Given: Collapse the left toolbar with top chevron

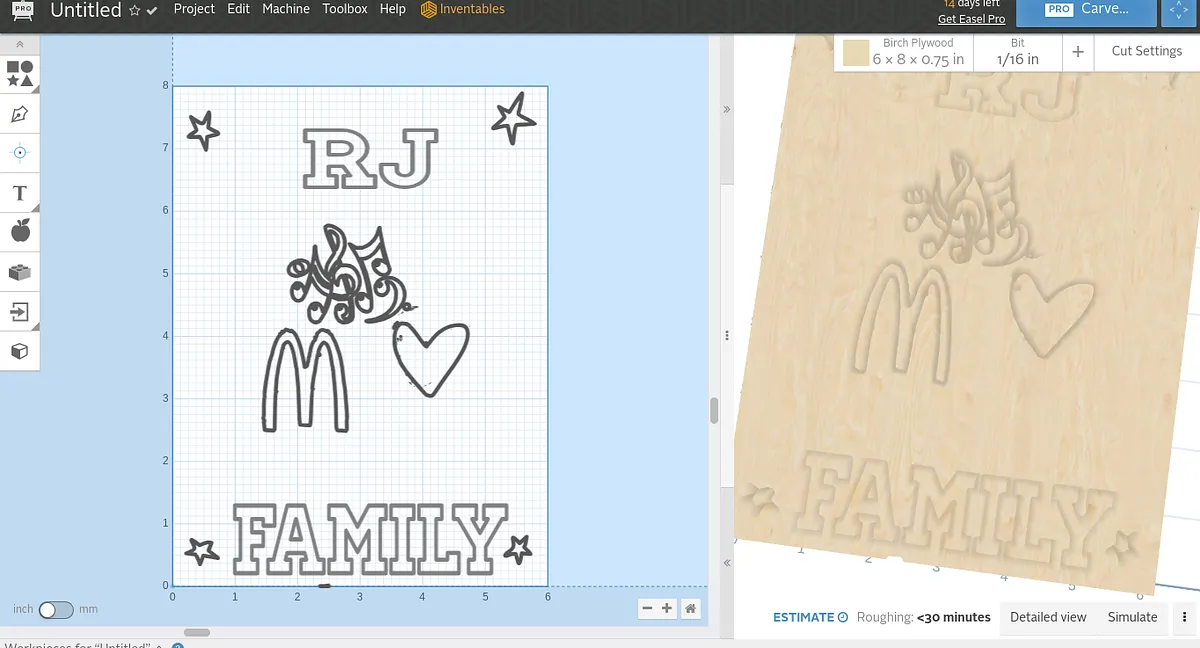Looking at the screenshot, I should pos(19,45).
